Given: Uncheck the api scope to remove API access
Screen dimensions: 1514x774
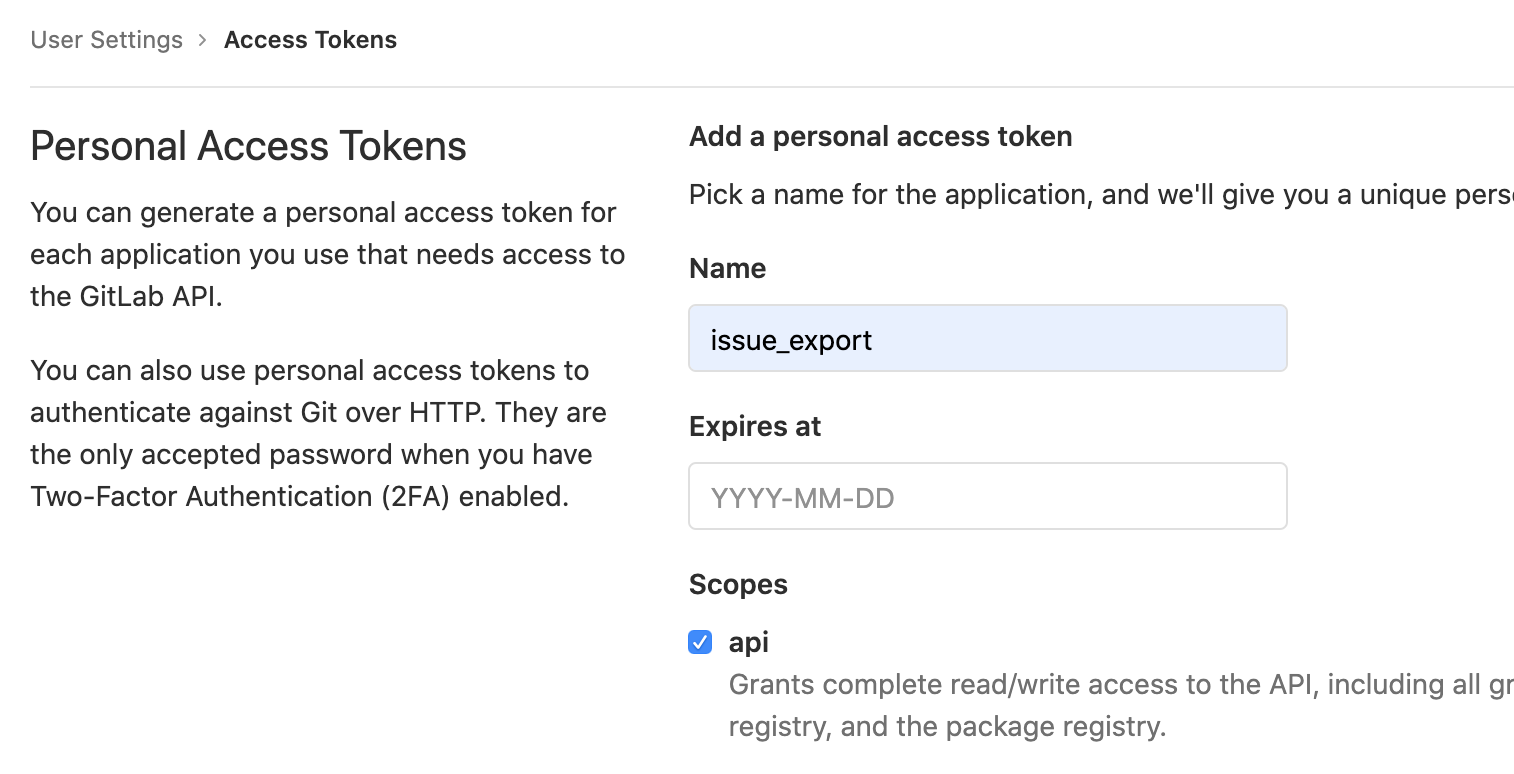Looking at the screenshot, I should click(699, 642).
